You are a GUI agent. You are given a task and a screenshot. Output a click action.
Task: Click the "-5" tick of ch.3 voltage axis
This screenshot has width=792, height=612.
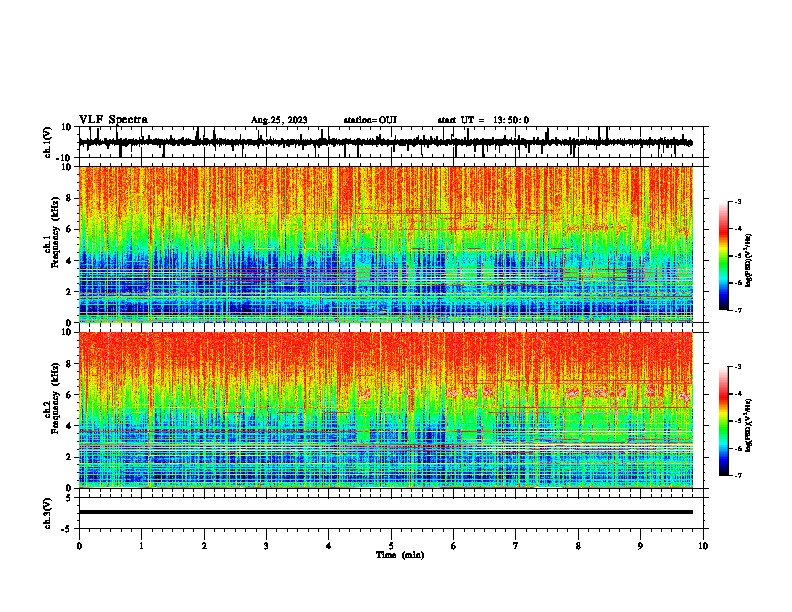coord(68,529)
